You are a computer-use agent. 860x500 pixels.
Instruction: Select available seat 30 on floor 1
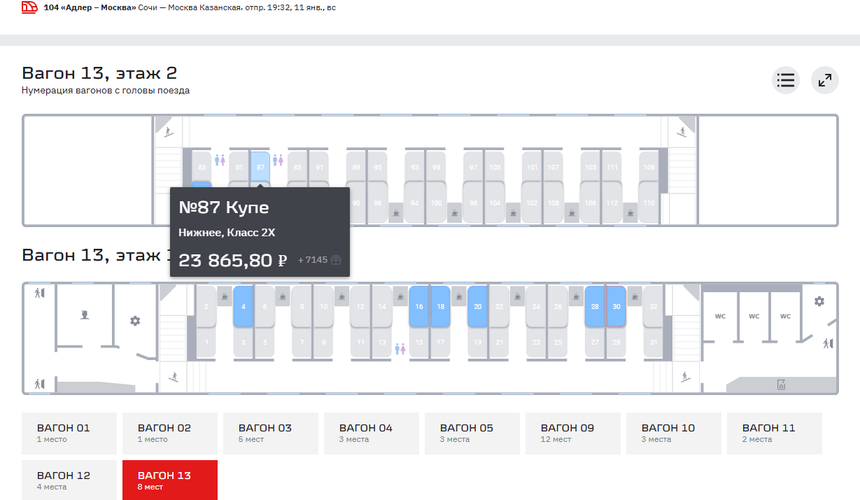click(x=616, y=307)
